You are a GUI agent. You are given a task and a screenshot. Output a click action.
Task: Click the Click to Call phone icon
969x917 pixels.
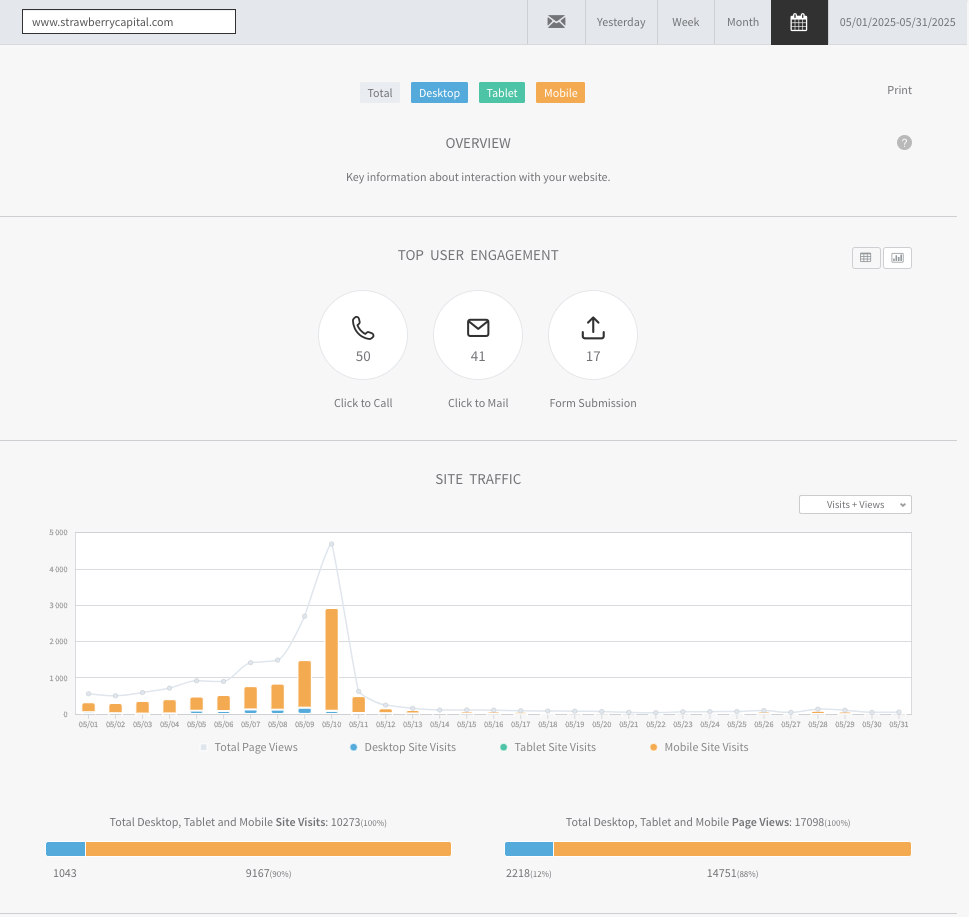(363, 328)
